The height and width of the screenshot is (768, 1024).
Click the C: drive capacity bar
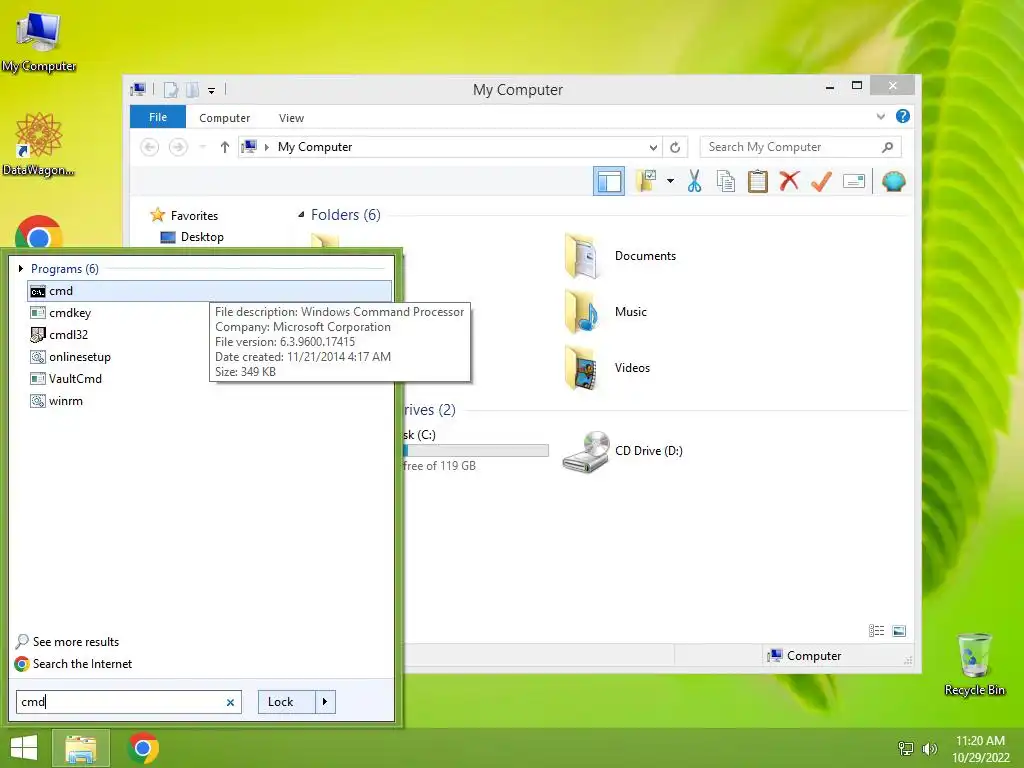pyautogui.click(x=476, y=451)
